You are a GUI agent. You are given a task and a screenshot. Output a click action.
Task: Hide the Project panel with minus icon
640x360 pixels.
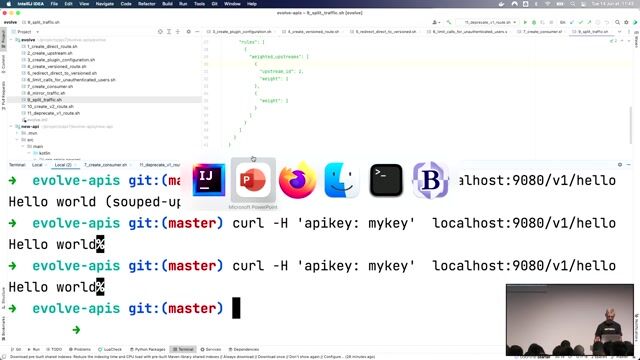(197, 31)
